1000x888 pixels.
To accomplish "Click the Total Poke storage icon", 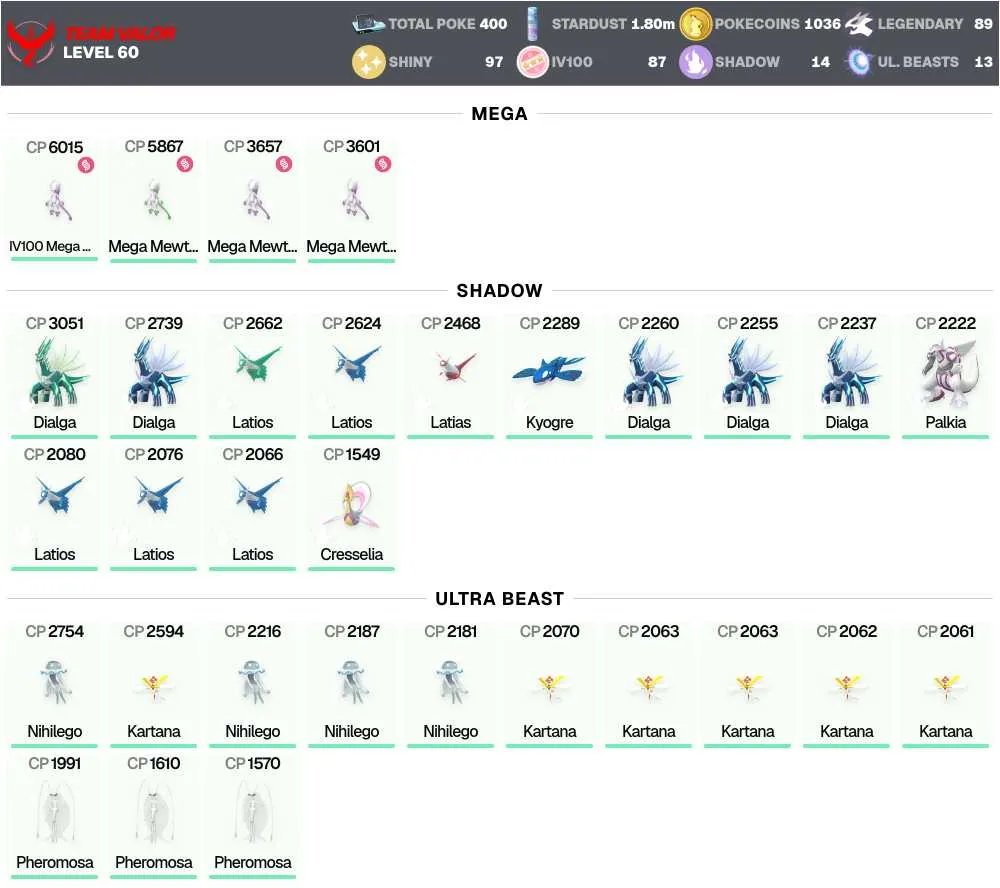I will (x=368, y=24).
